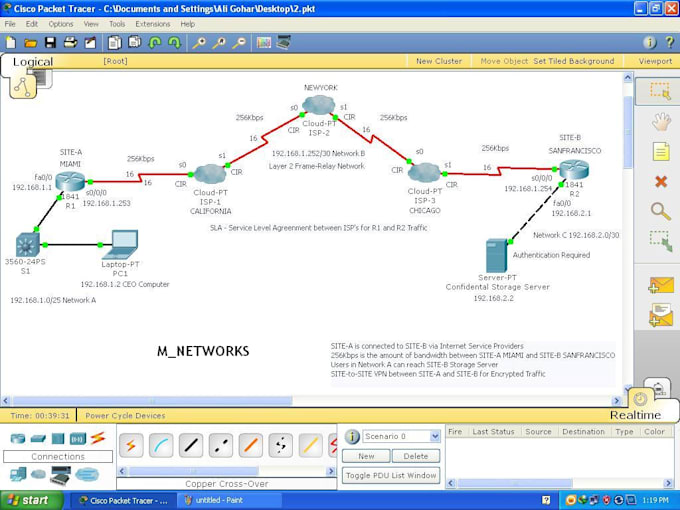Toggle PDU List Window
This screenshot has width=680, height=510.
391,475
